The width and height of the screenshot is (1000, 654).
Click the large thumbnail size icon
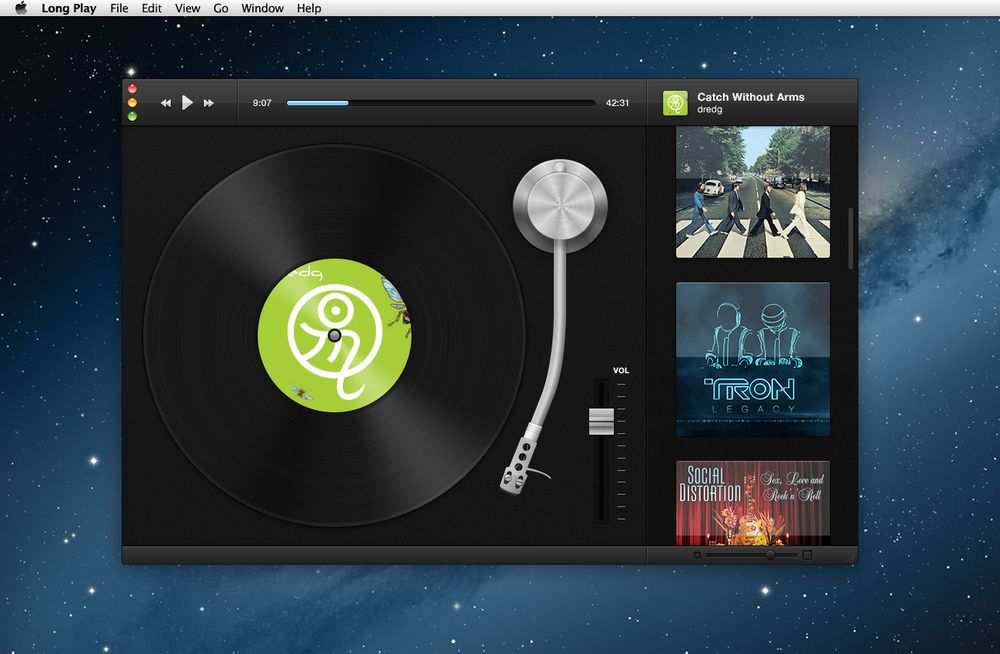(x=807, y=554)
